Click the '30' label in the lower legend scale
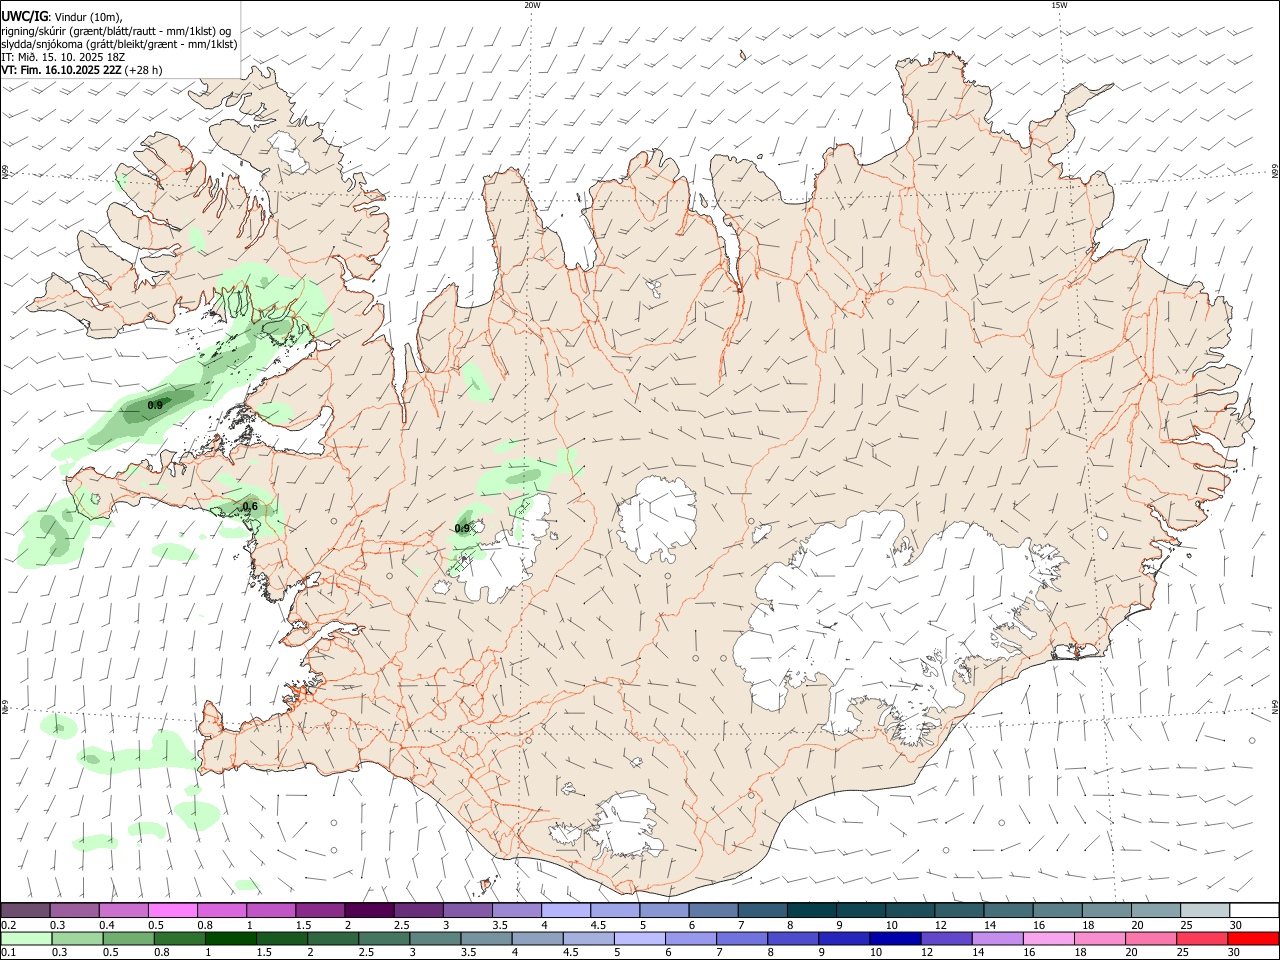1280x960 pixels. pyautogui.click(x=1236, y=953)
